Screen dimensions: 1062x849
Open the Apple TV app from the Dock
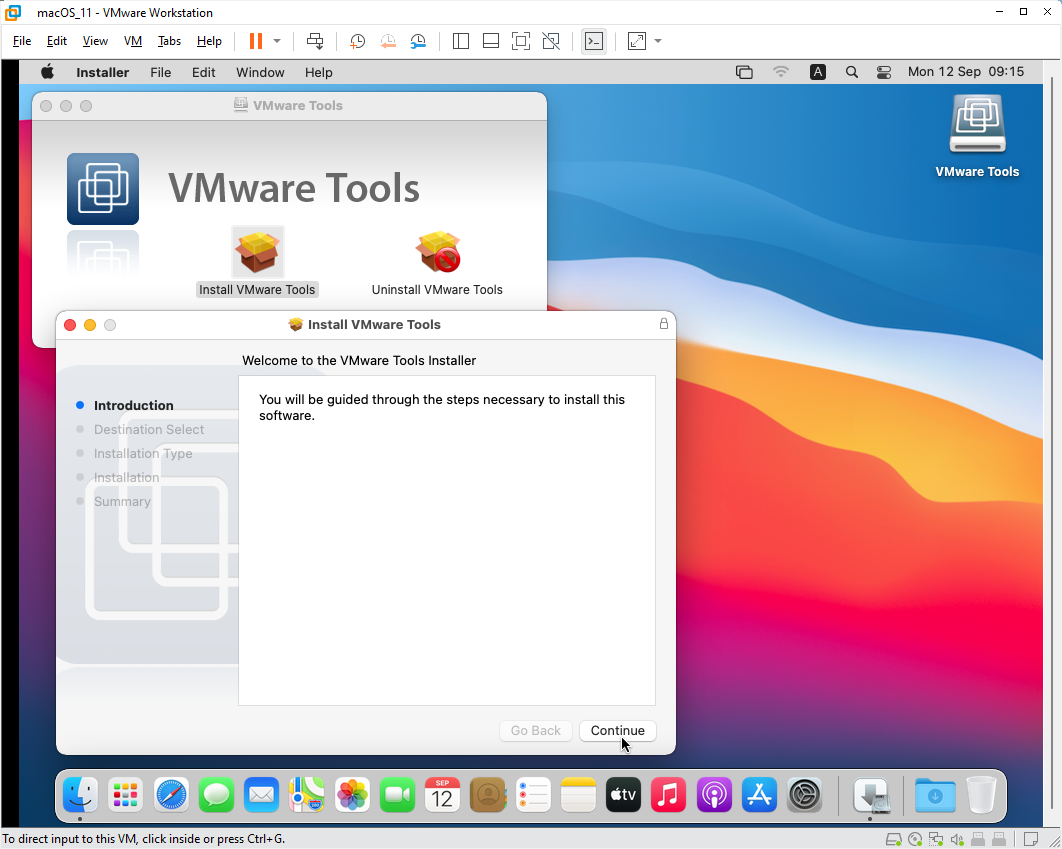coord(623,795)
